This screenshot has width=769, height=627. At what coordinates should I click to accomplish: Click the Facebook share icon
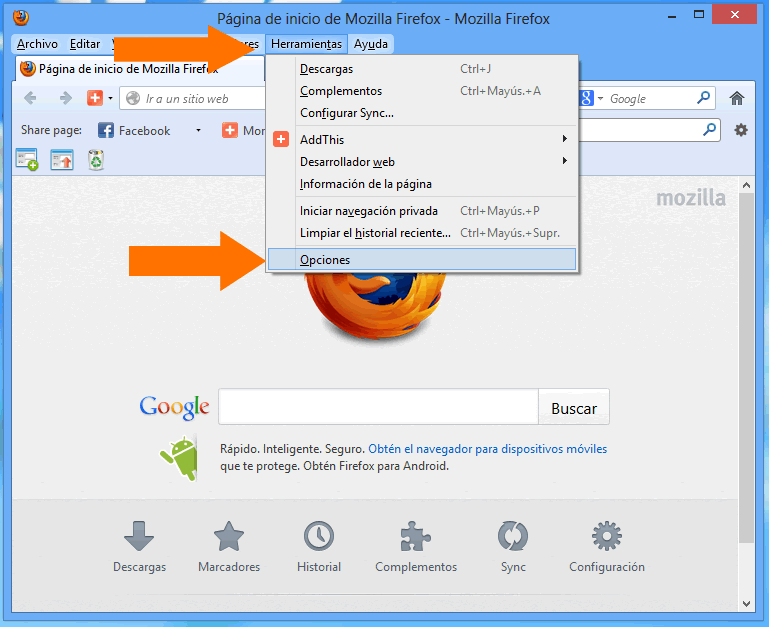click(x=105, y=131)
